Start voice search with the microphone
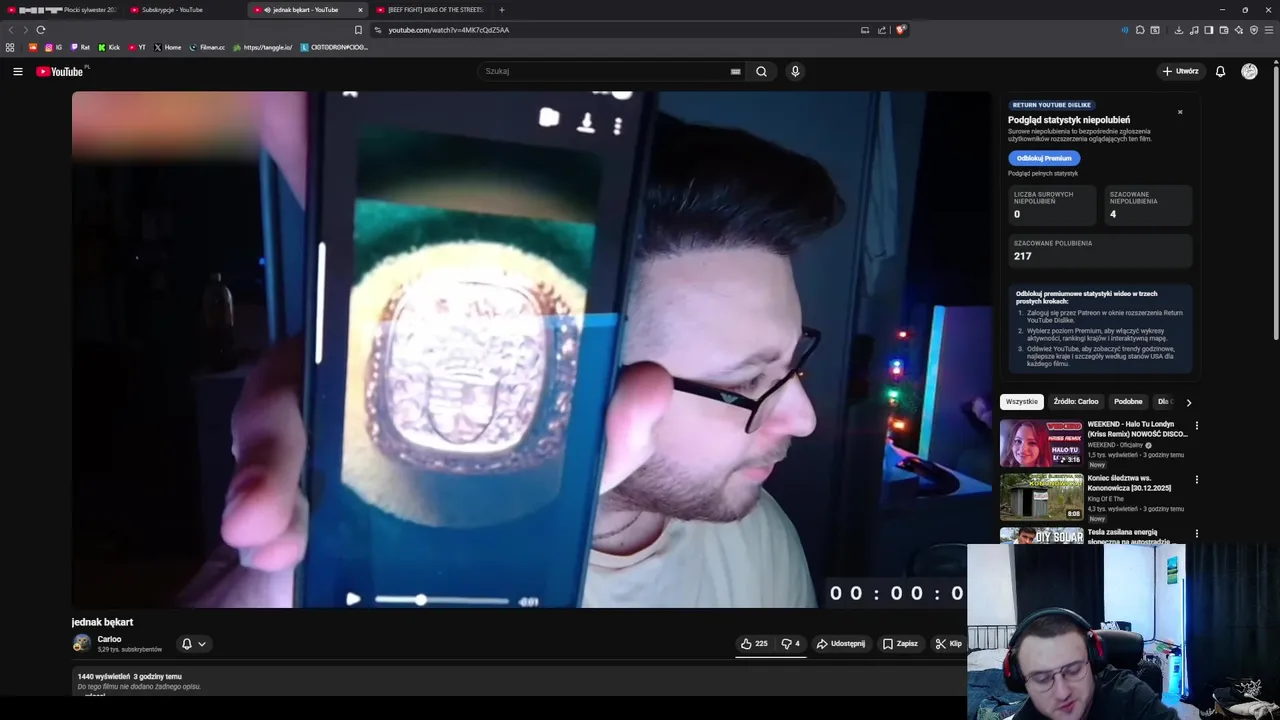Viewport: 1280px width, 720px height. point(795,71)
